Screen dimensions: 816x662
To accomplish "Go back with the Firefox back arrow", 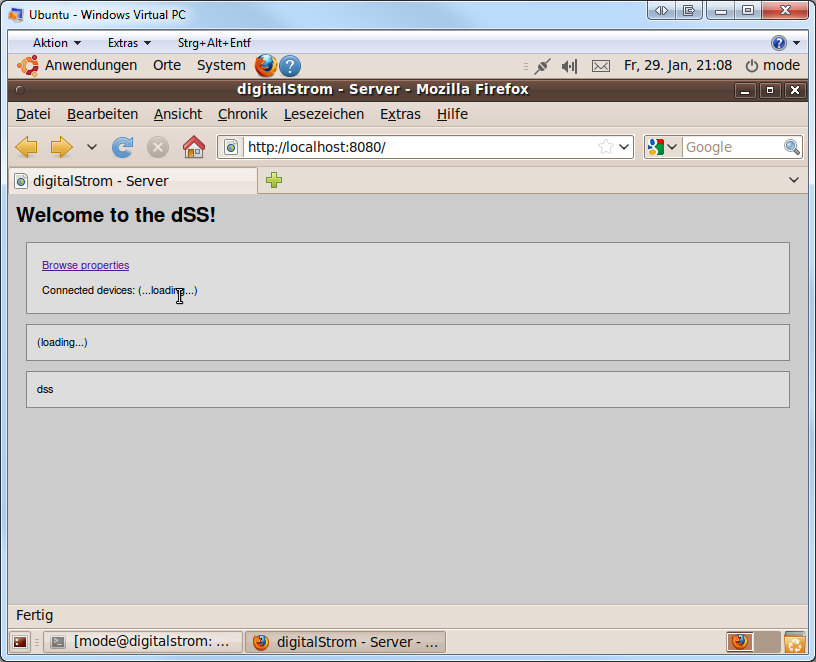I will [x=26, y=147].
